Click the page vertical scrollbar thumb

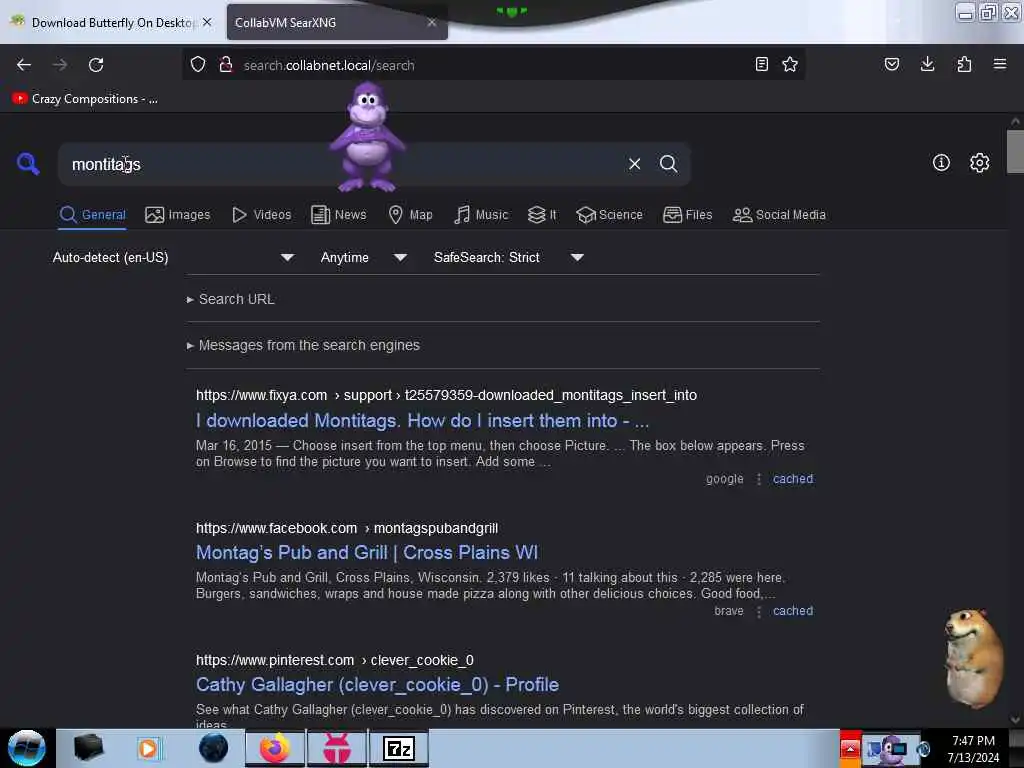[x=1015, y=152]
